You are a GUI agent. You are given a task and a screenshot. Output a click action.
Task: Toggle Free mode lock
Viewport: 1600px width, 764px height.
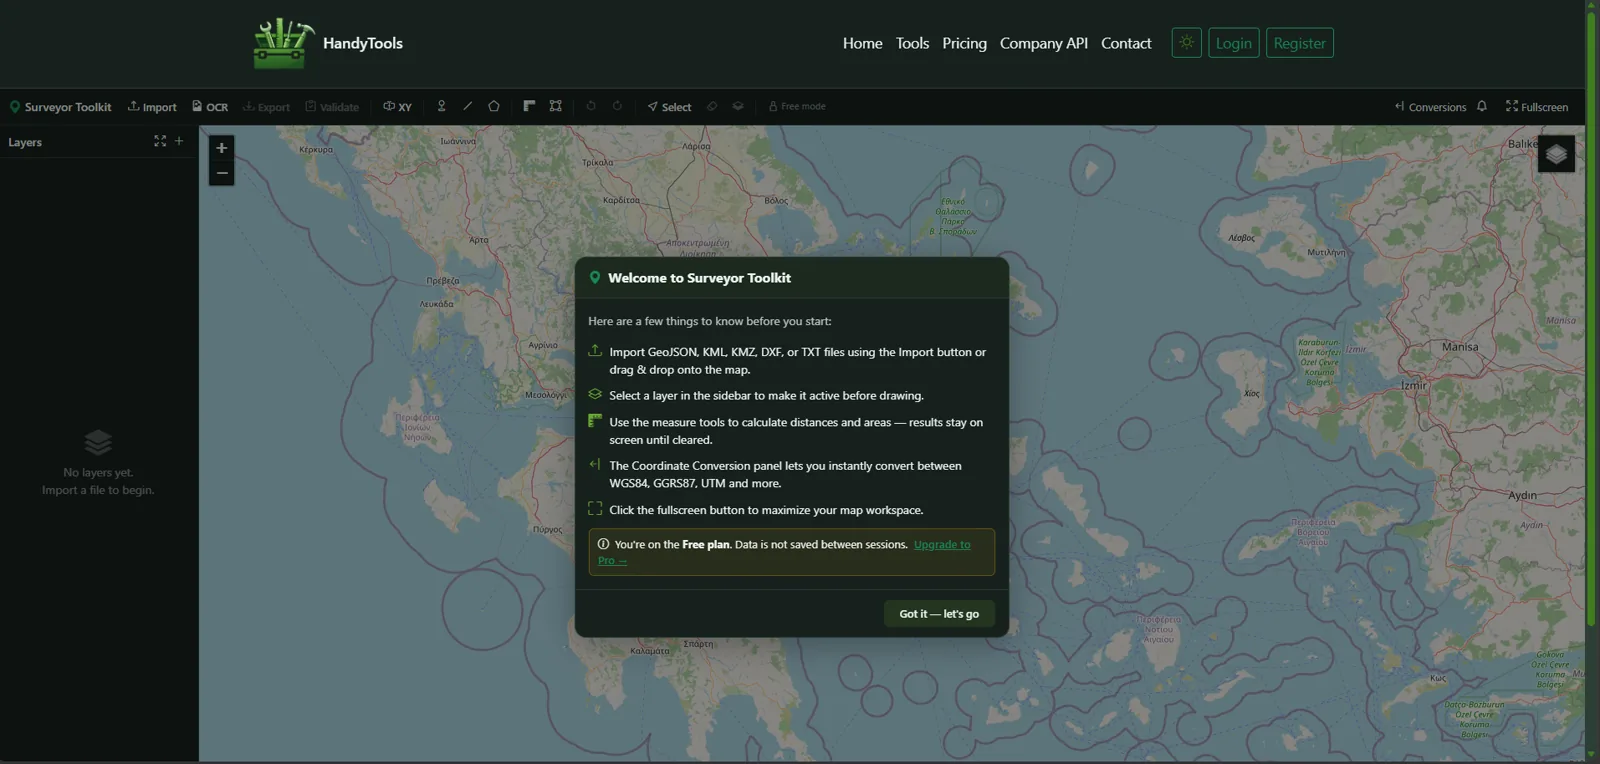click(x=797, y=106)
